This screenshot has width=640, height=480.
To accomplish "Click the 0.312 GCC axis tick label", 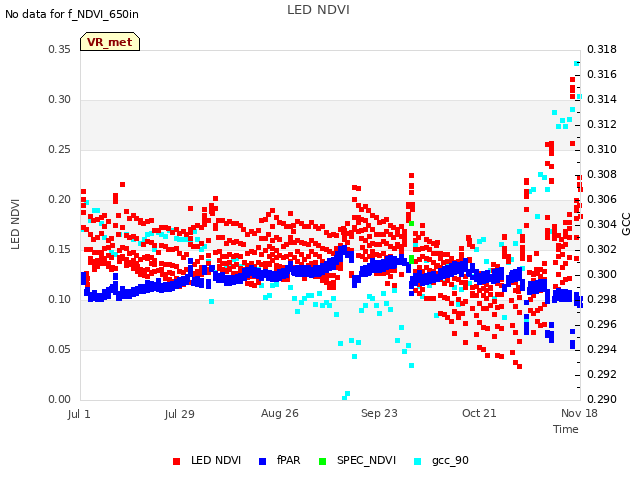I will point(602,124).
